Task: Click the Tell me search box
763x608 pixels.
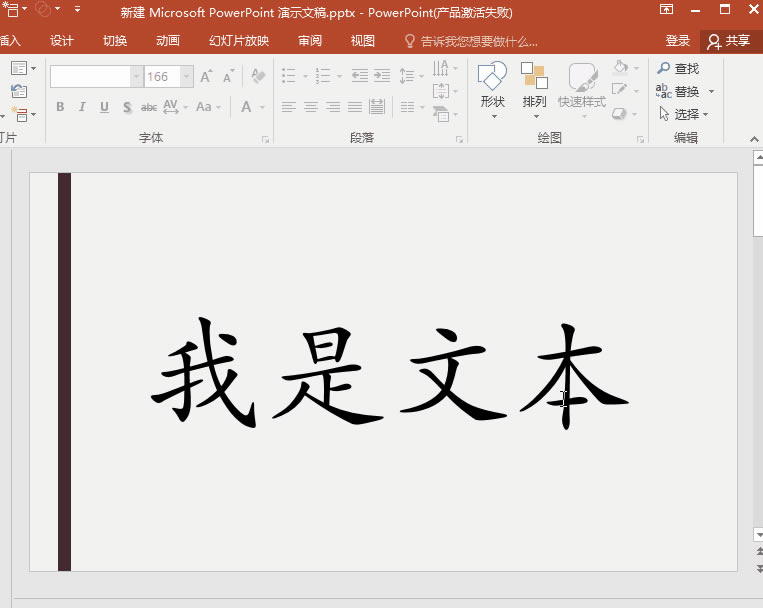Action: tap(478, 41)
